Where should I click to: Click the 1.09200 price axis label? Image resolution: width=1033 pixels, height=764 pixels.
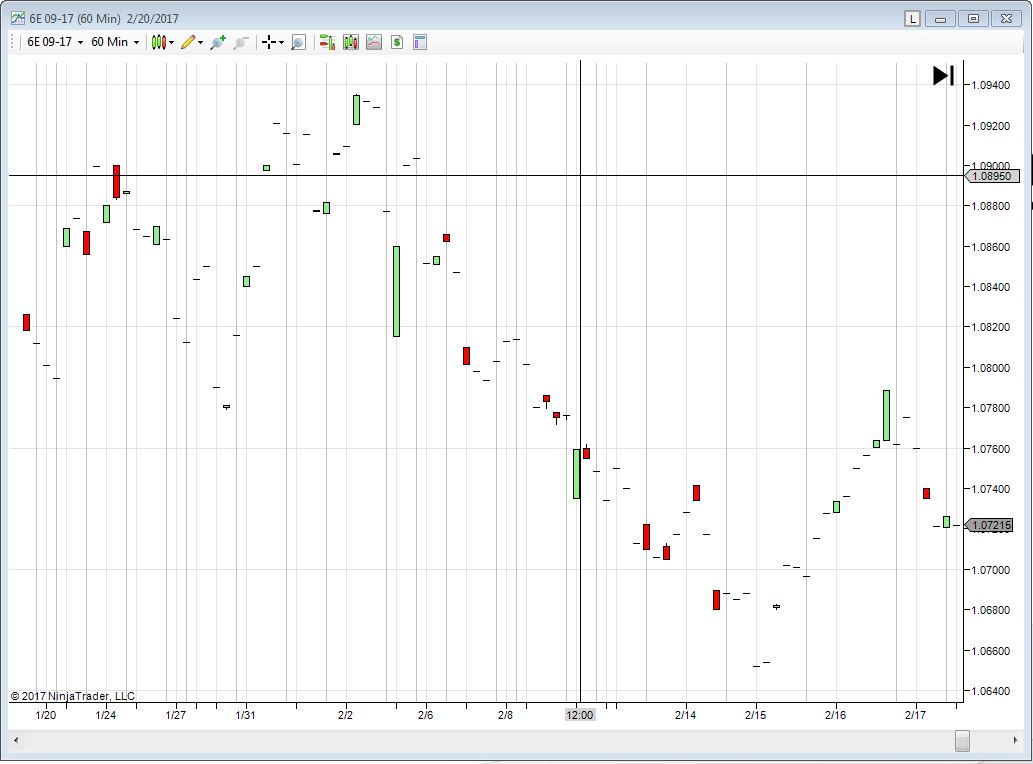coord(991,126)
